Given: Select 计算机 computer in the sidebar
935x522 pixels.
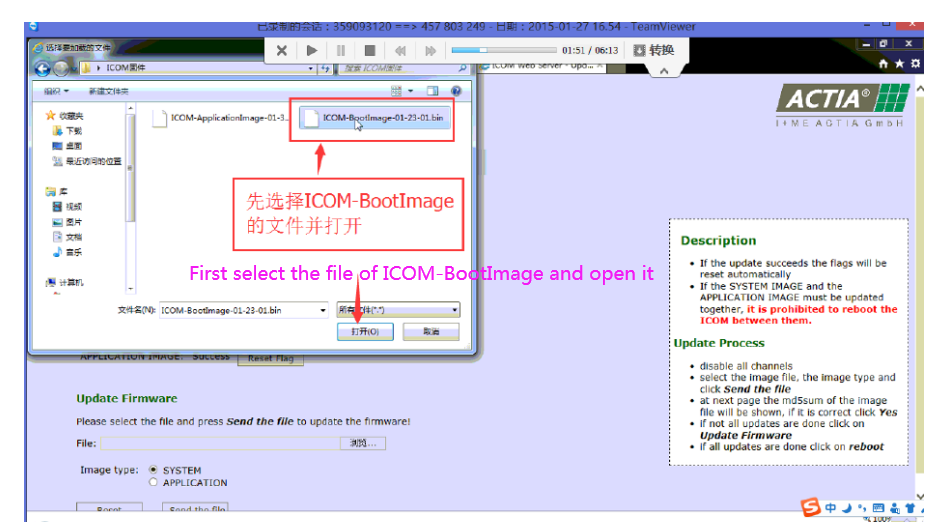Looking at the screenshot, I should coord(65,282).
